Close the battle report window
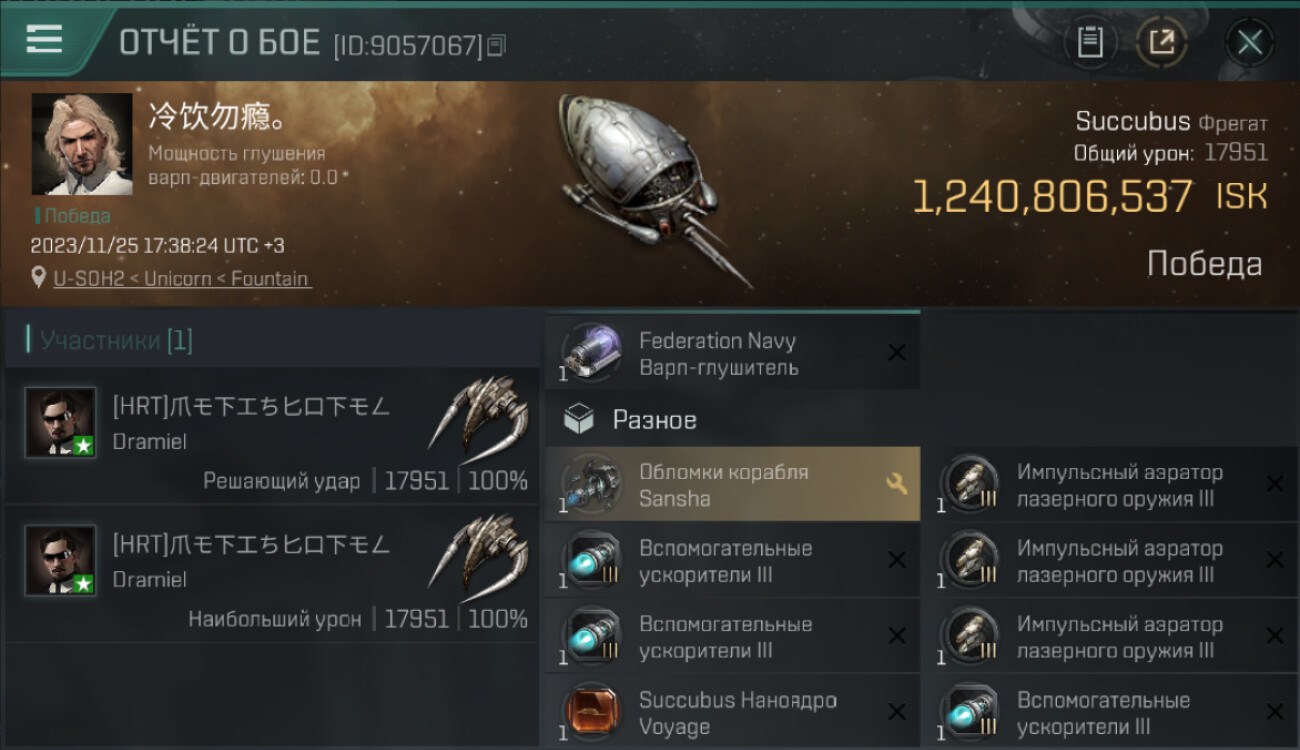 [x=1250, y=42]
